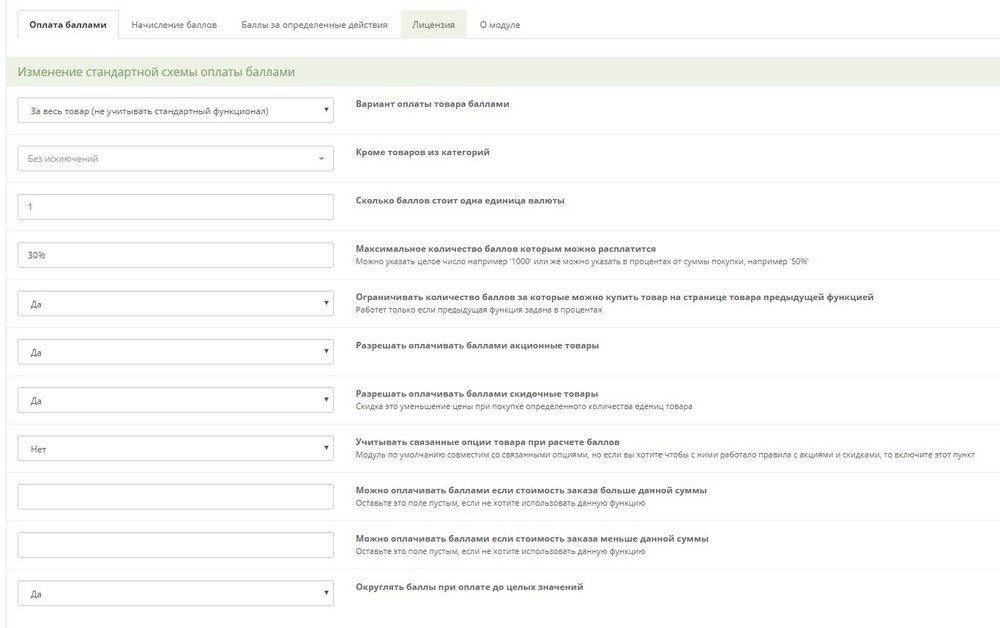Open the discounted products payment dropdown

(x=175, y=400)
